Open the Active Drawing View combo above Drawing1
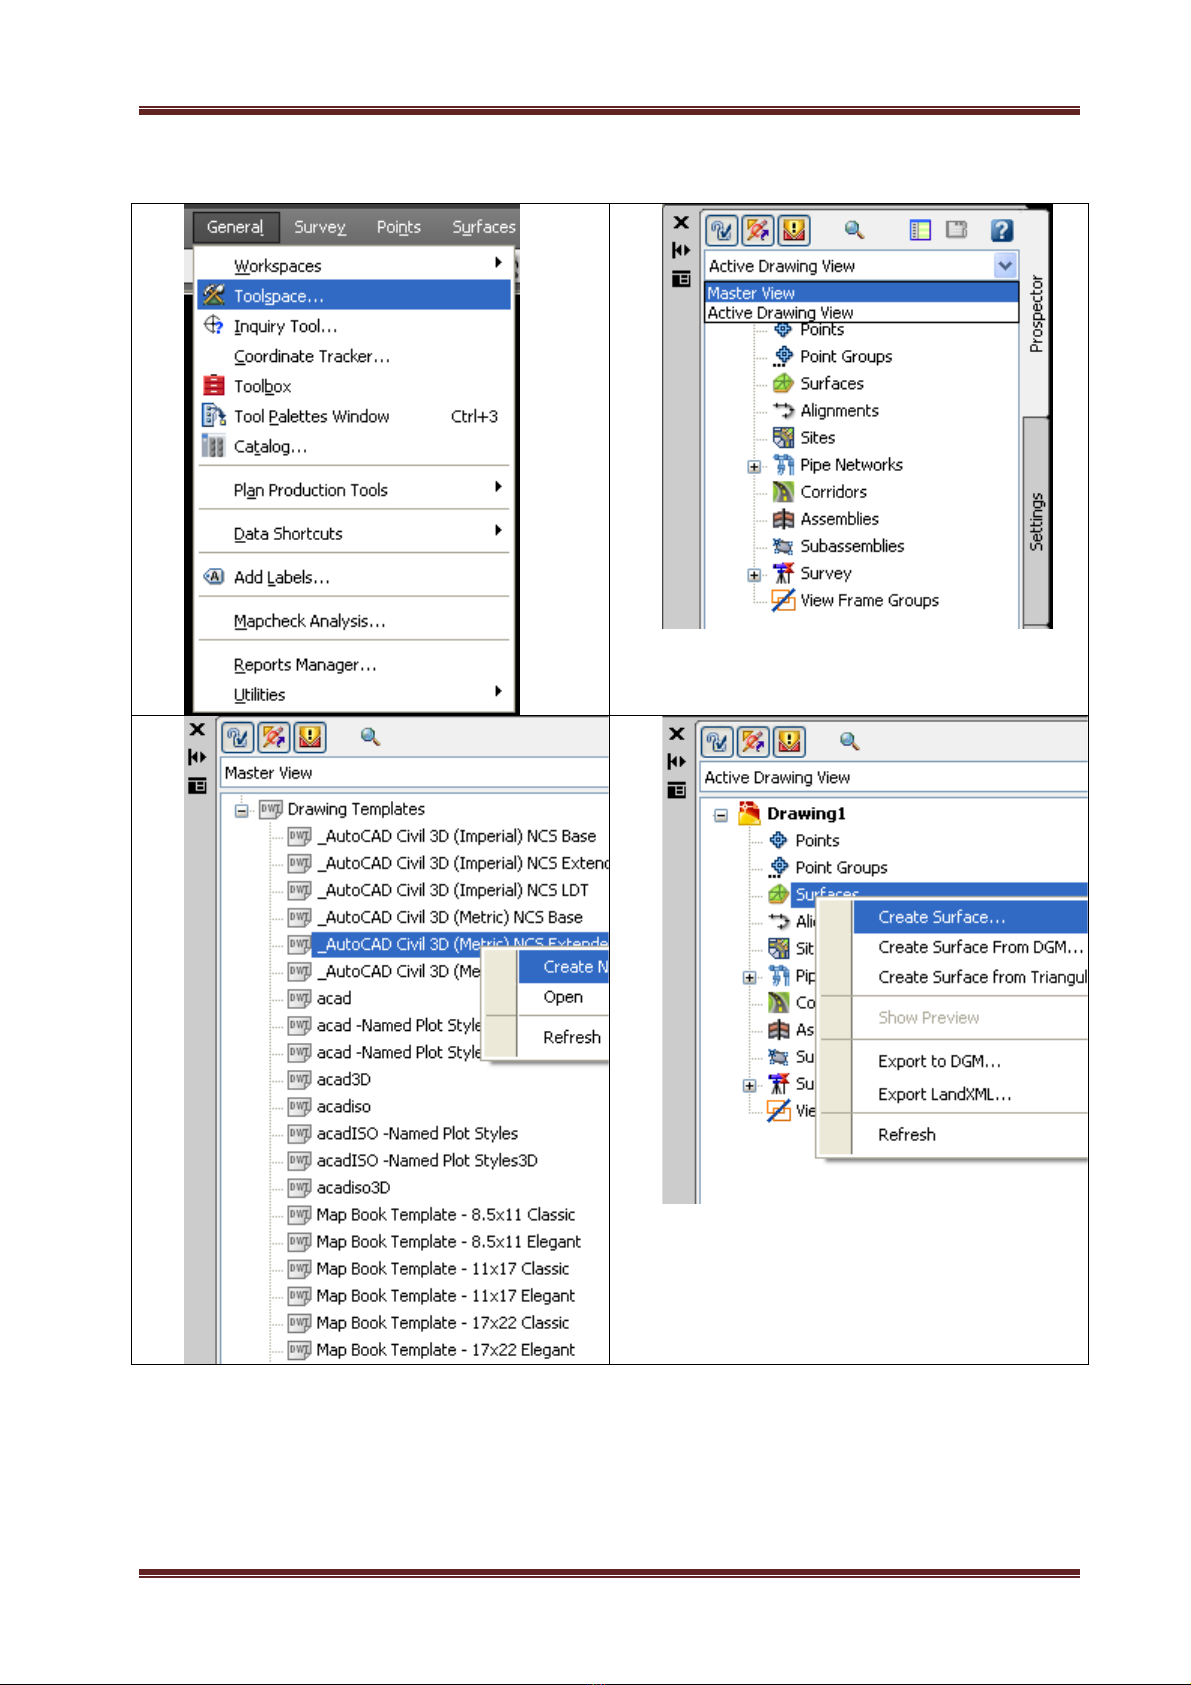Image resolution: width=1191 pixels, height=1685 pixels. tap(894, 777)
